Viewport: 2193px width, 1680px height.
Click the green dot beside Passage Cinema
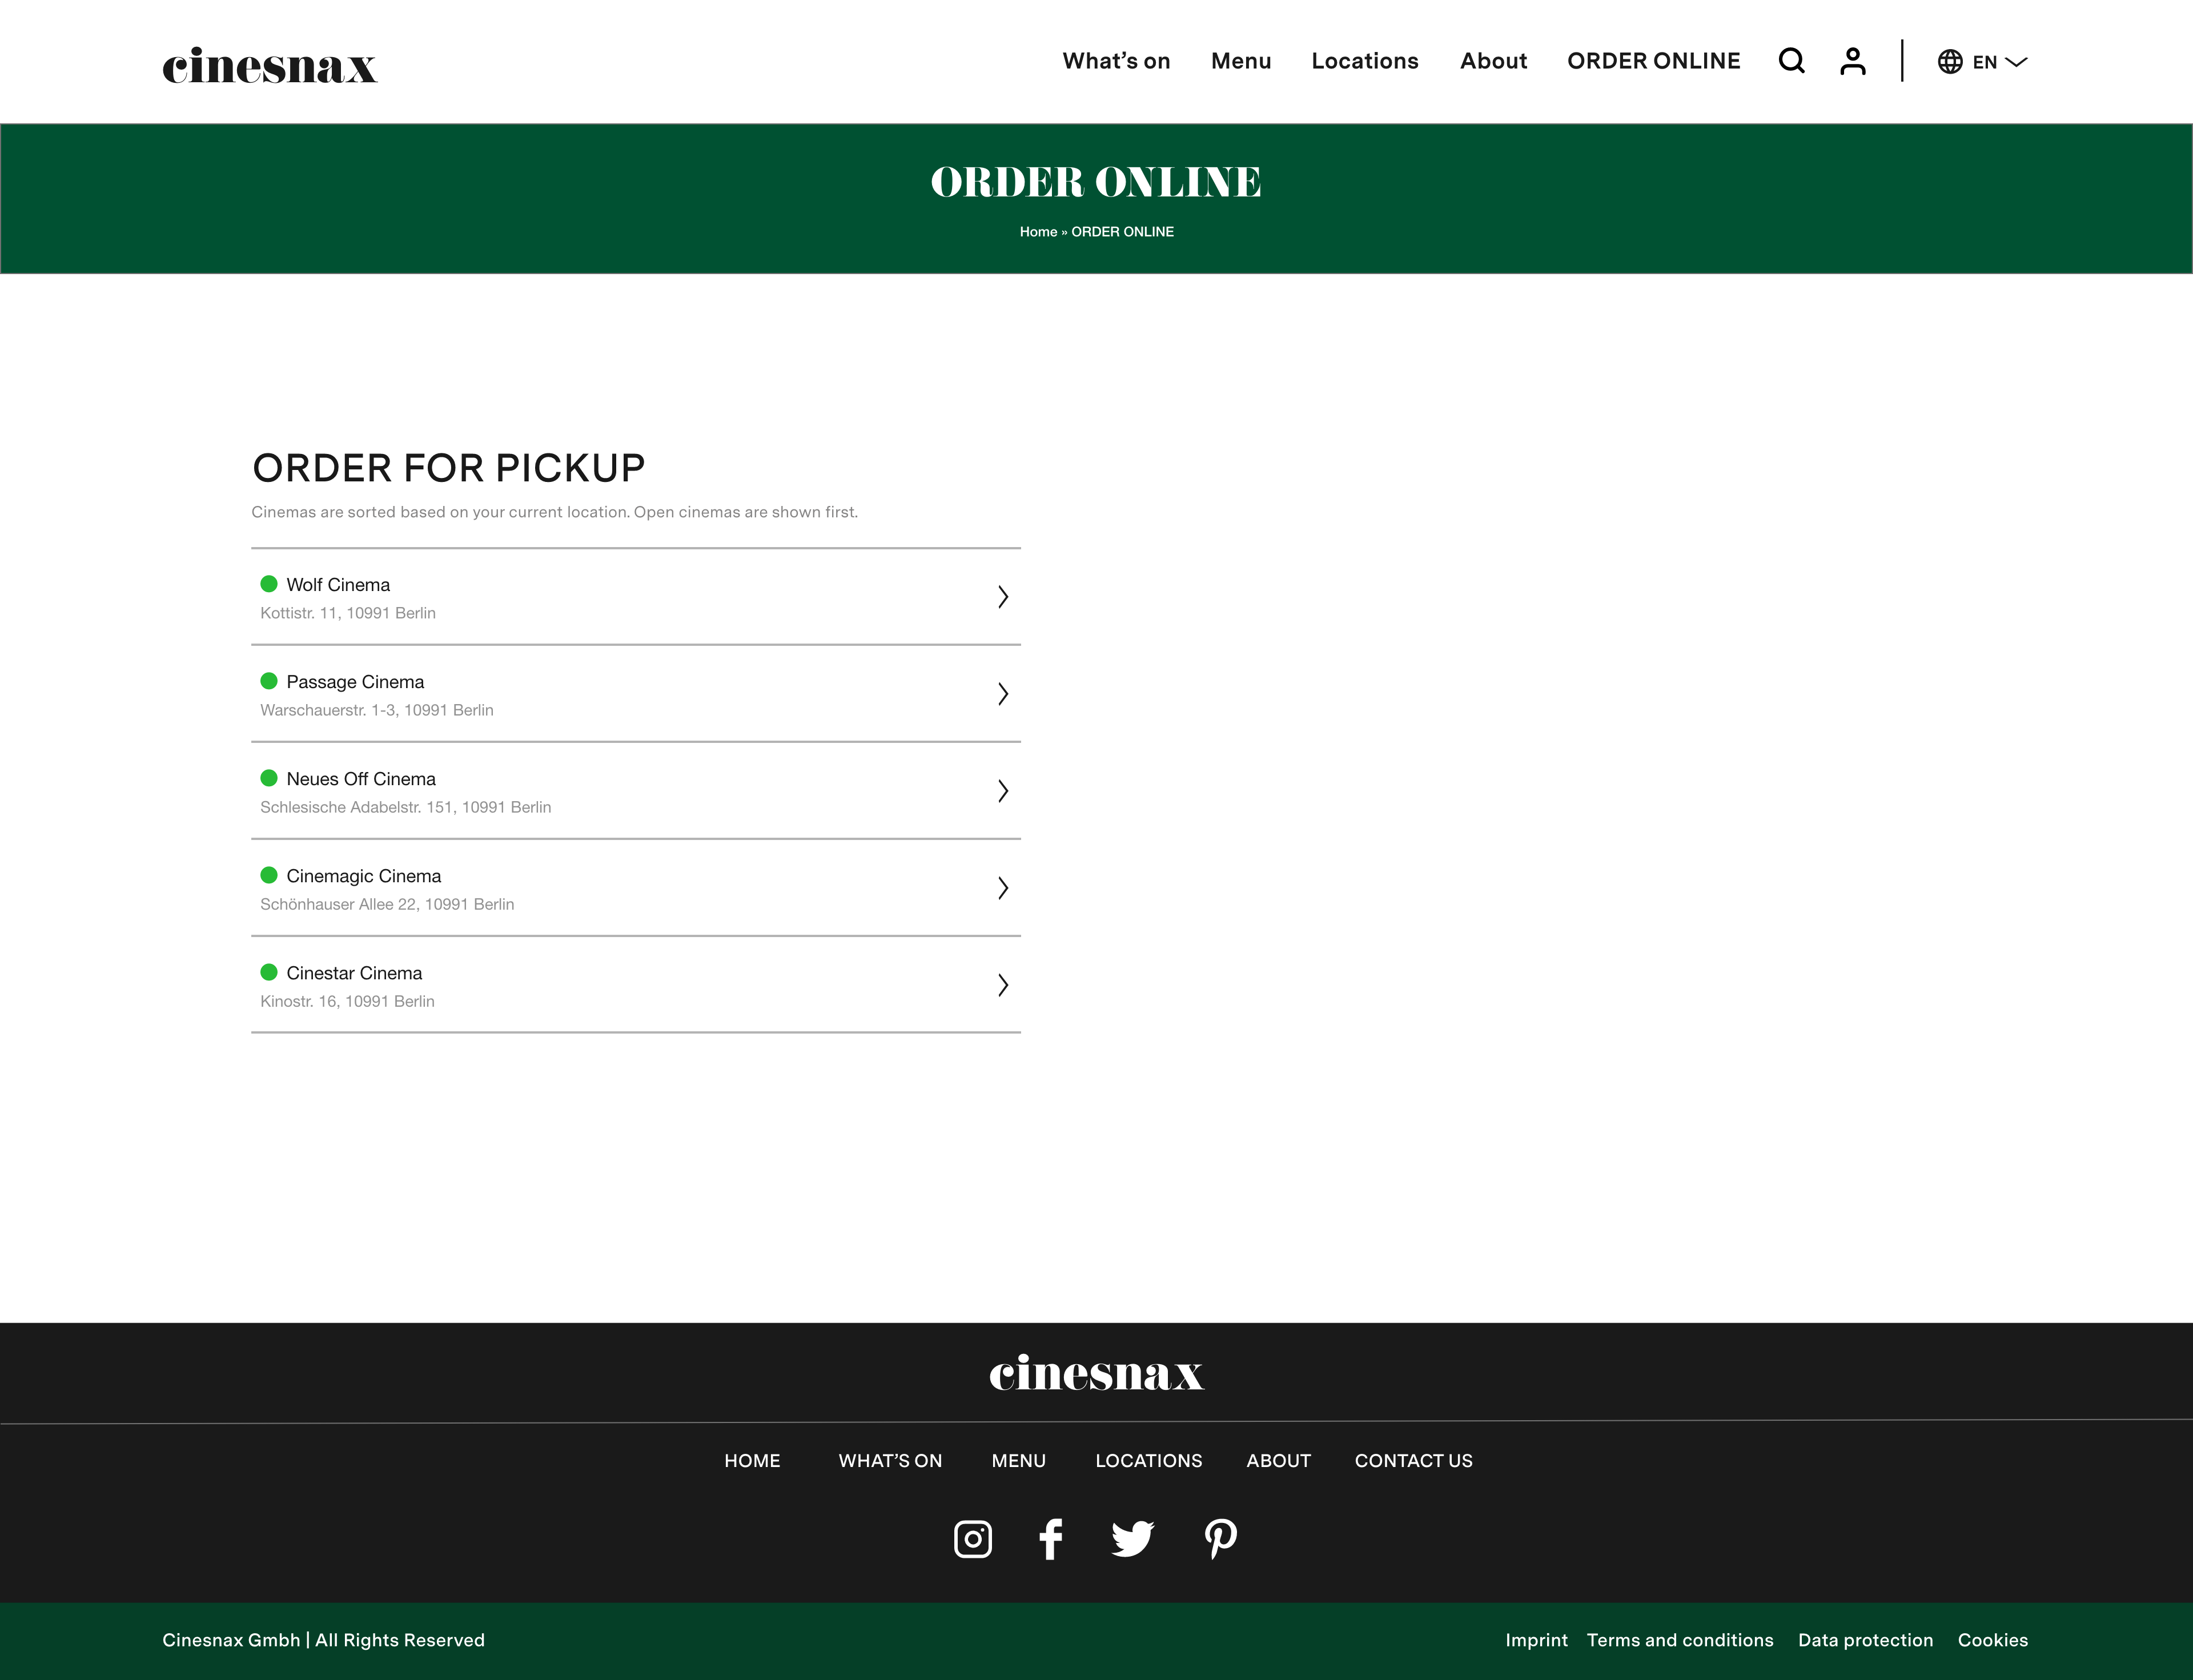(269, 681)
